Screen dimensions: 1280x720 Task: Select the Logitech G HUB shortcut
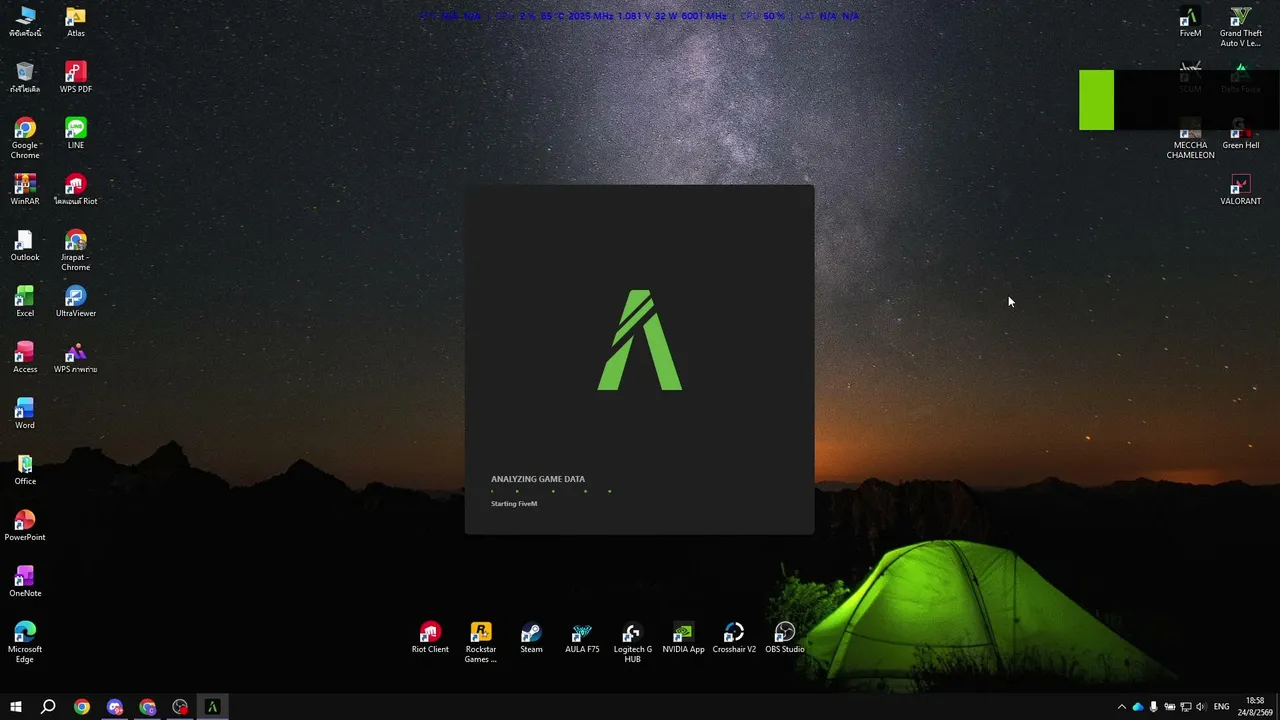(632, 643)
